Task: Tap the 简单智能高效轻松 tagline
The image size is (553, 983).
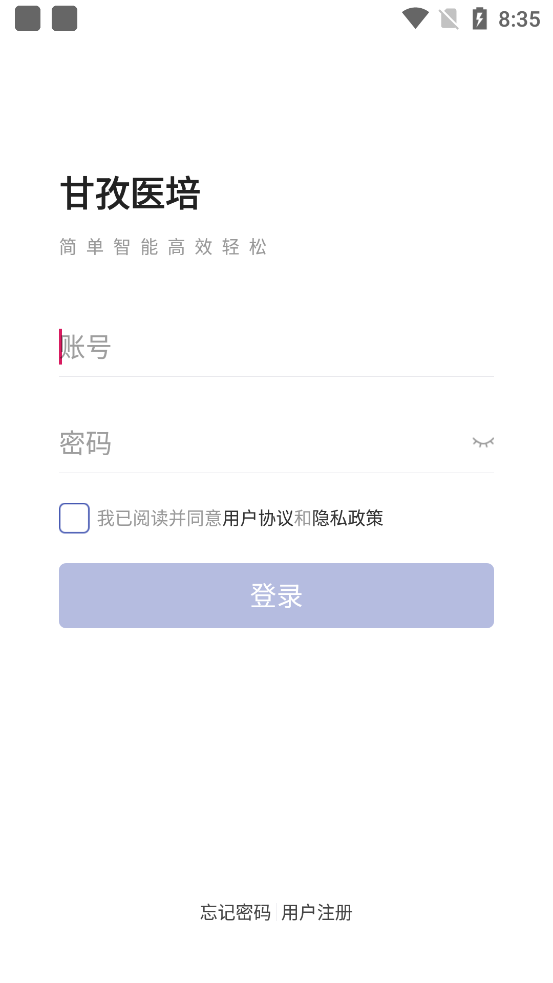Action: pyautogui.click(x=163, y=247)
